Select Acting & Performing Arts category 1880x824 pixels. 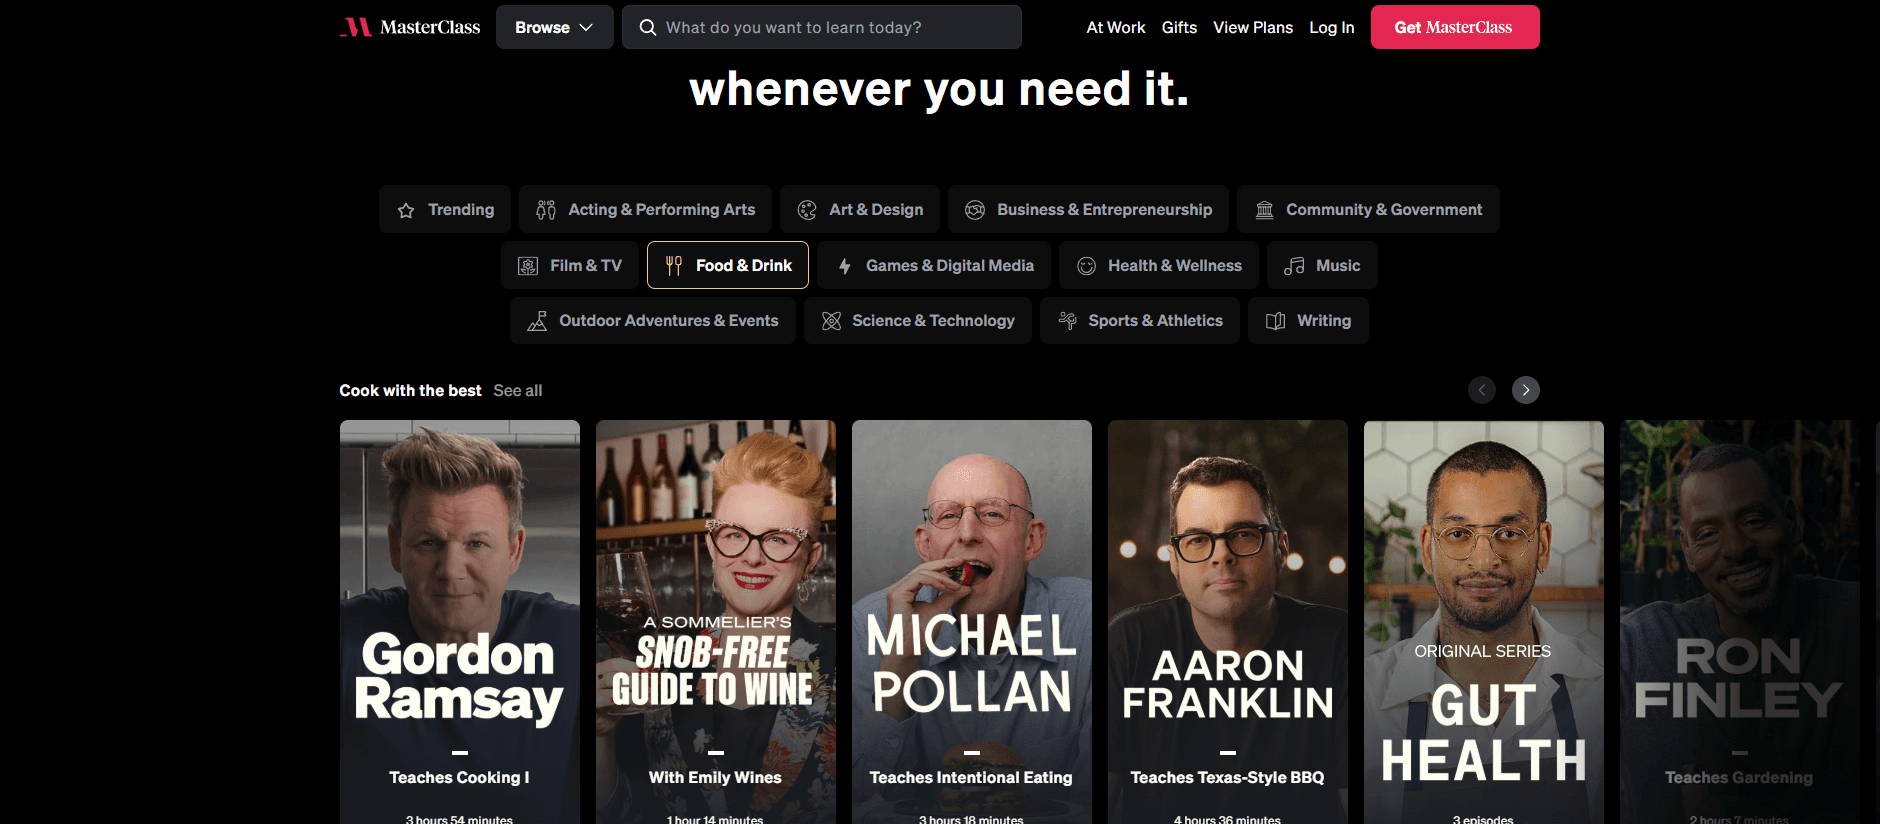(645, 209)
